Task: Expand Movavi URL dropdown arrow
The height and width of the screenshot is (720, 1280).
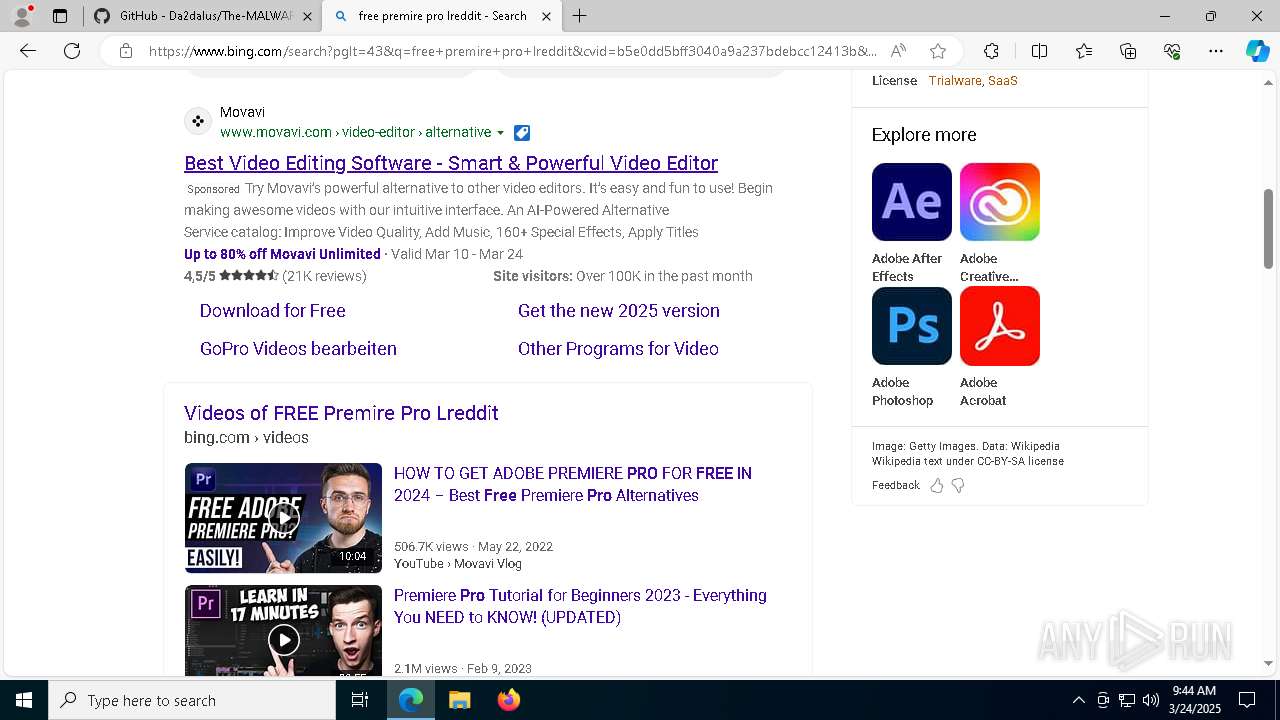Action: [x=501, y=133]
